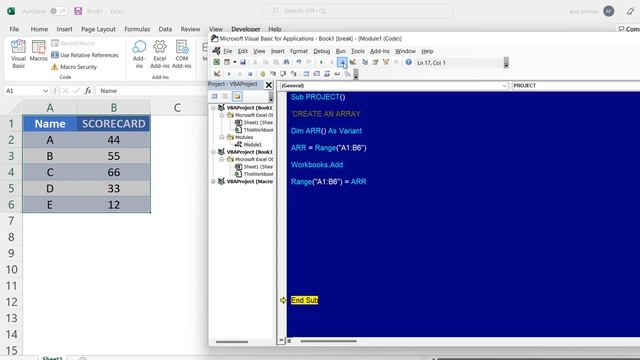Open Visual Basic button in Excel ribbon
This screenshot has width=640, height=360.
coord(18,54)
